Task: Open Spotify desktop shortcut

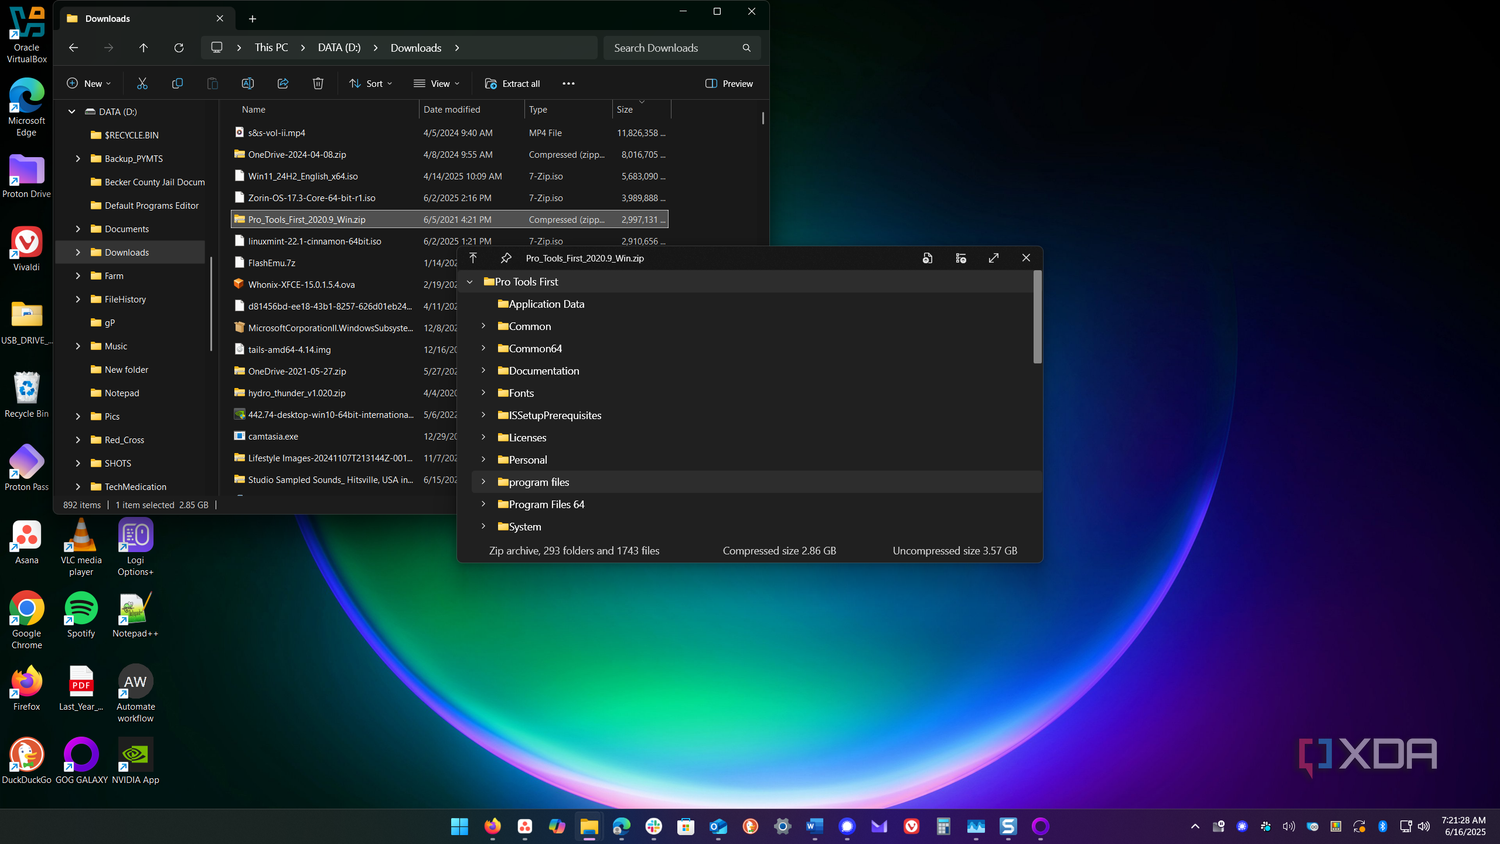Action: 81,615
